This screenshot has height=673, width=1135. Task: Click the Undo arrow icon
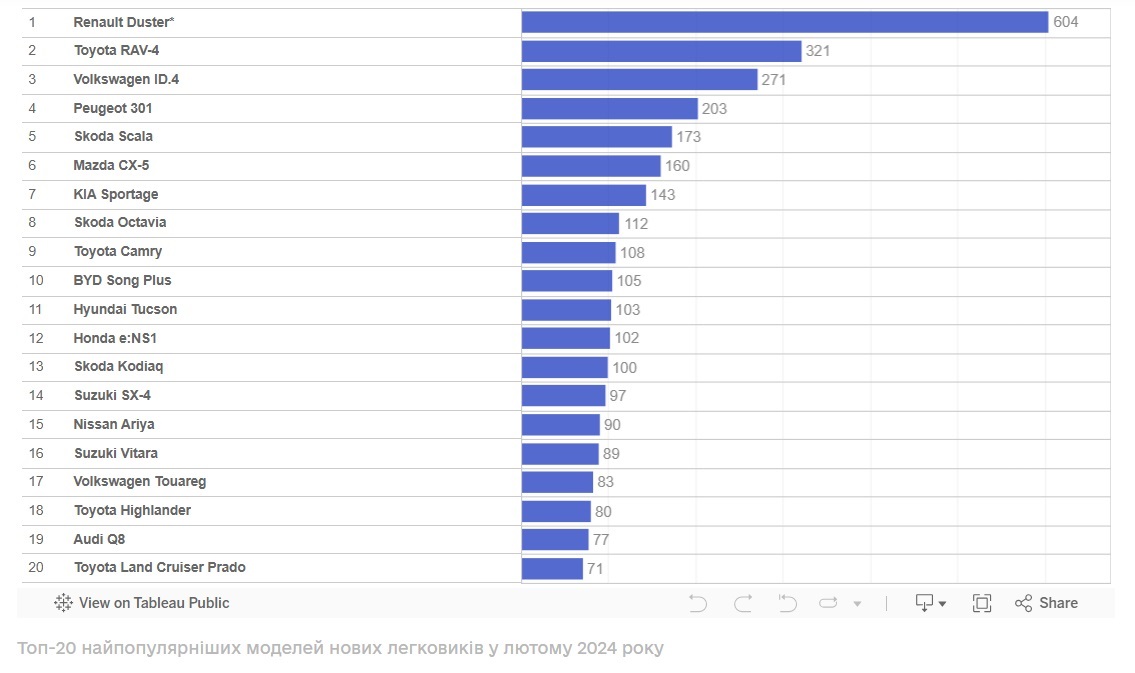[x=698, y=603]
